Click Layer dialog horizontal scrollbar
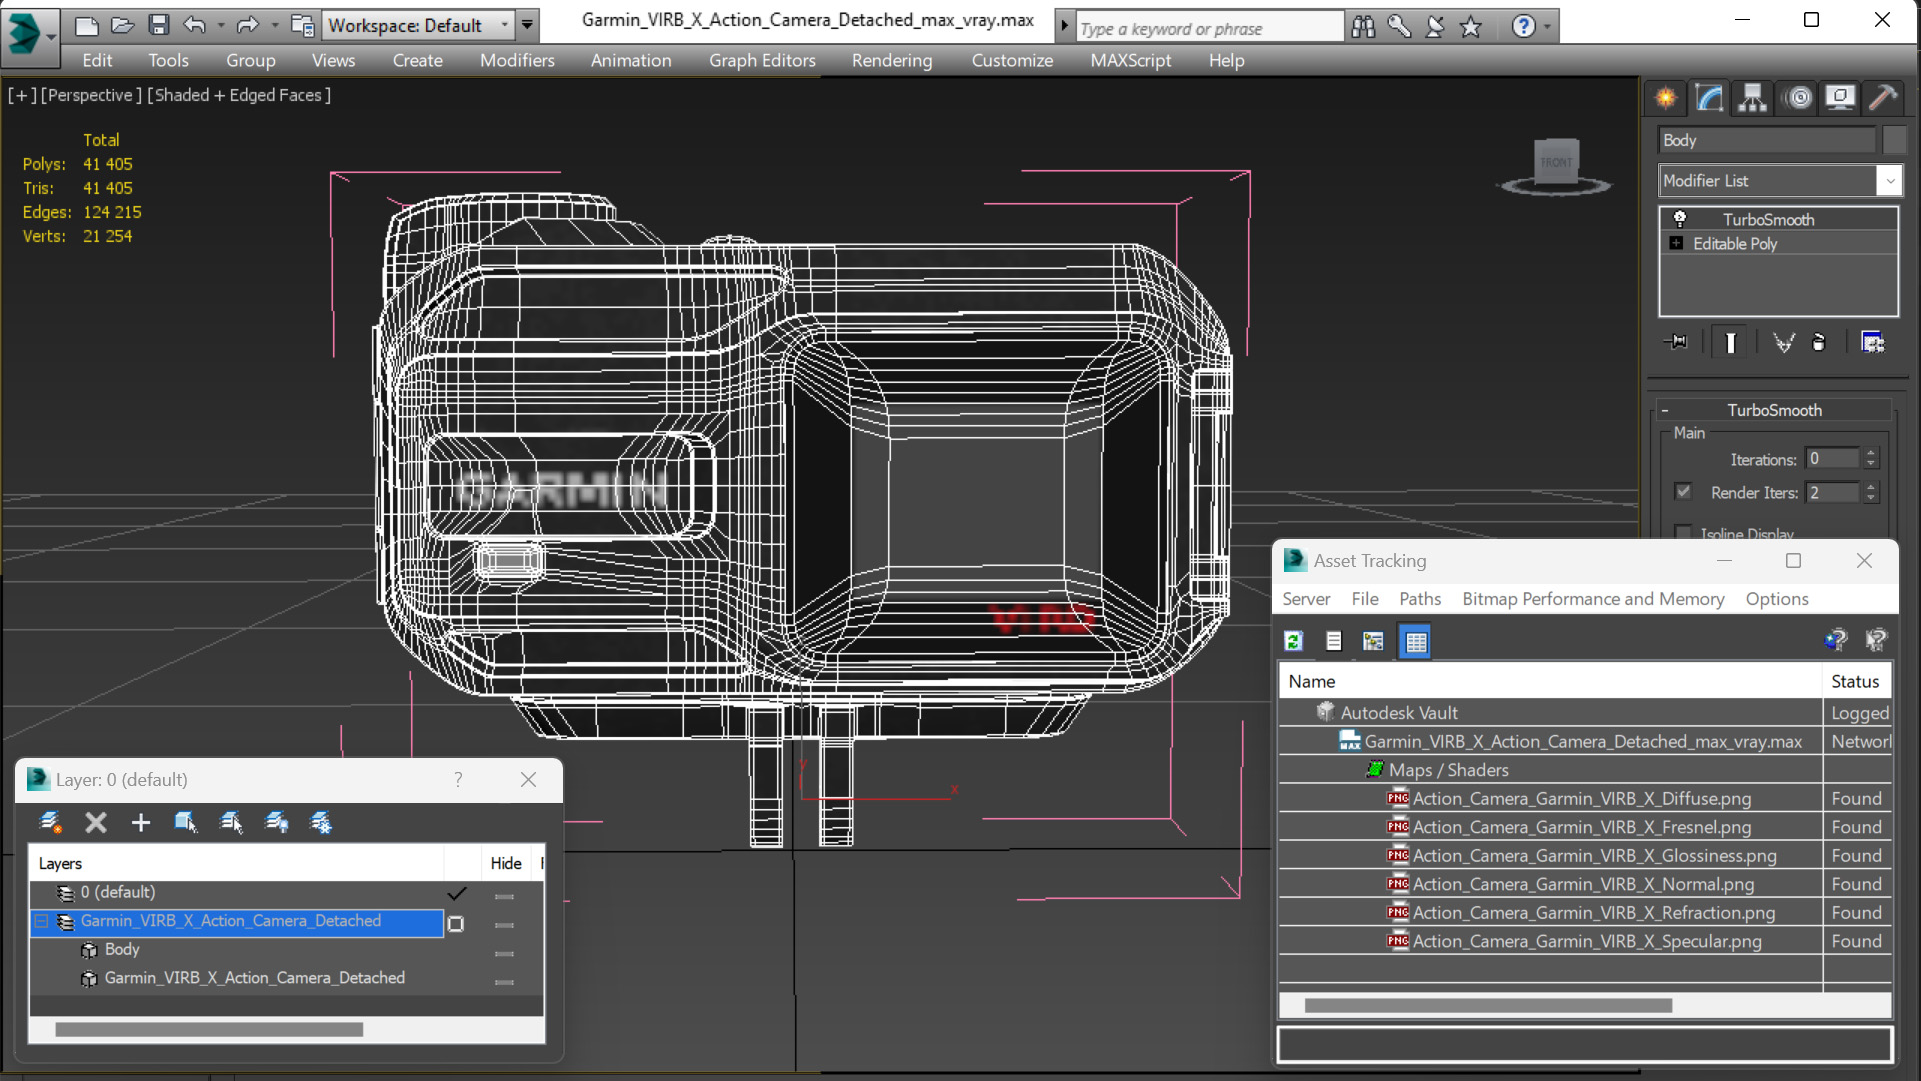This screenshot has height=1081, width=1921. tap(209, 1029)
